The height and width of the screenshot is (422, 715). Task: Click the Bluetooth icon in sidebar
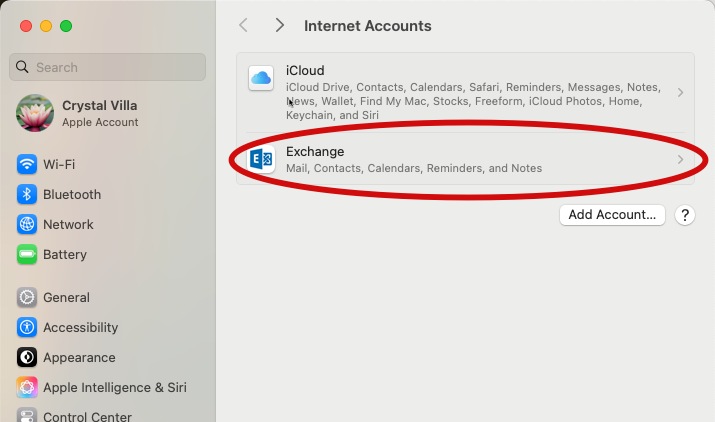coord(27,194)
